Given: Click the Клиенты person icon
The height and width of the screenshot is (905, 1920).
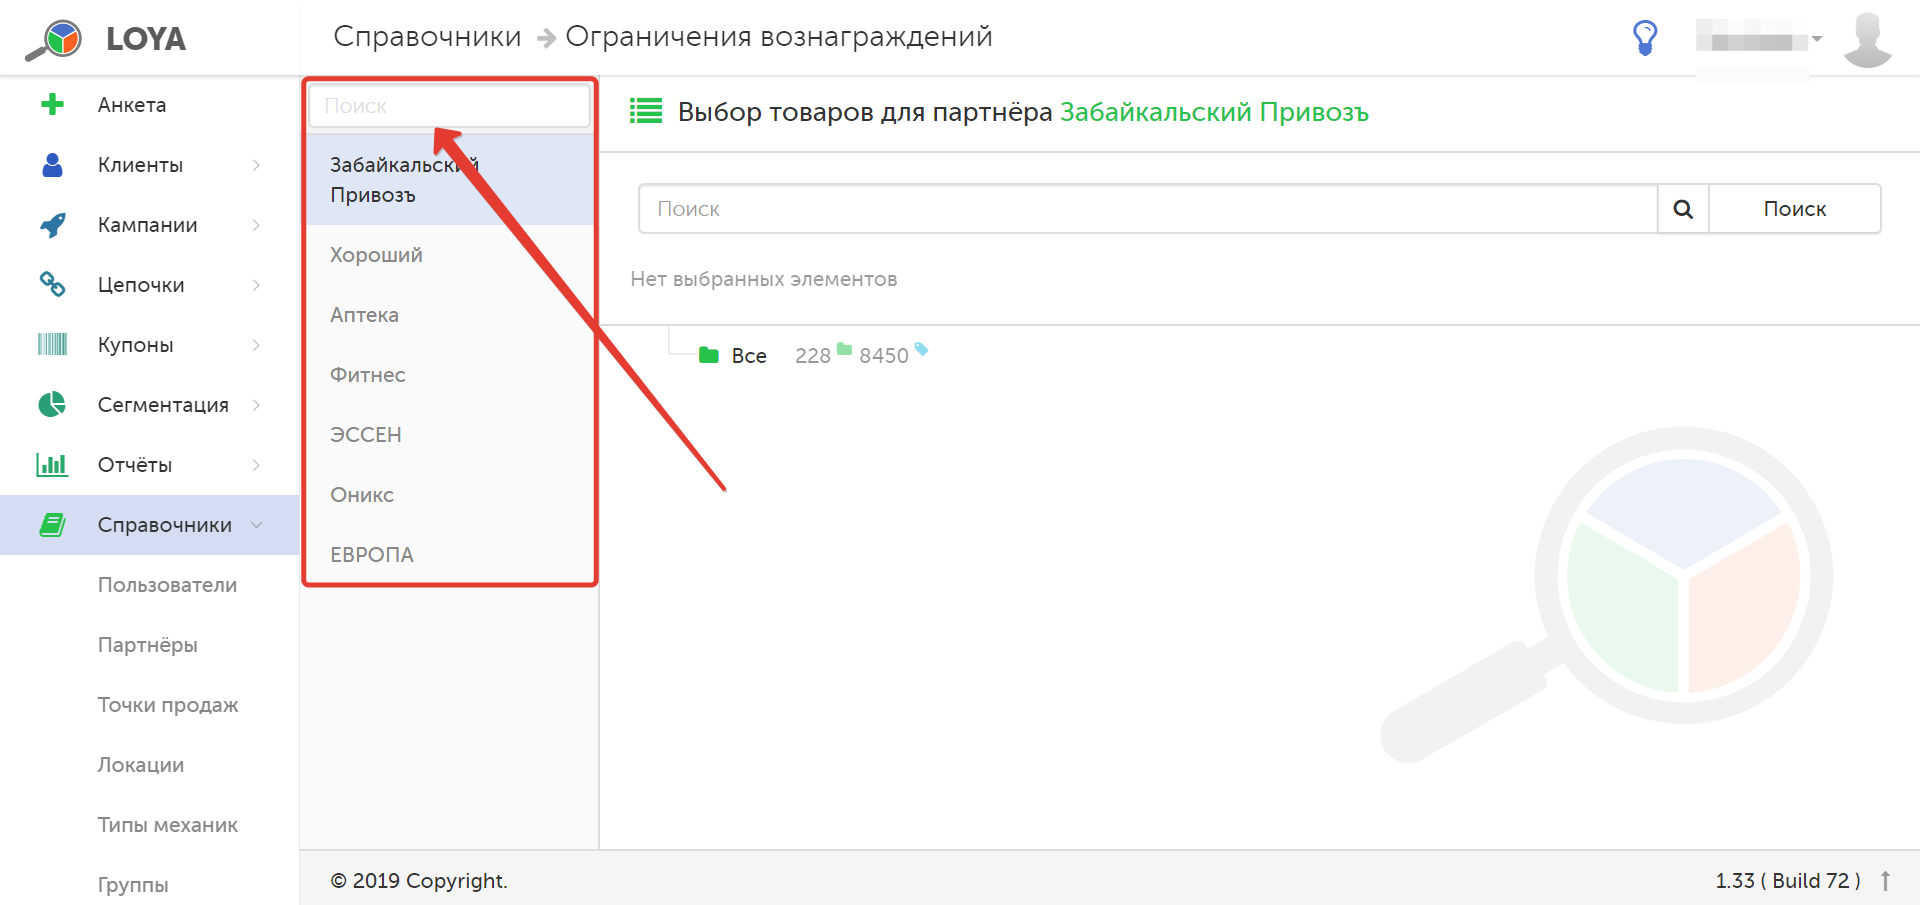Looking at the screenshot, I should [52, 165].
